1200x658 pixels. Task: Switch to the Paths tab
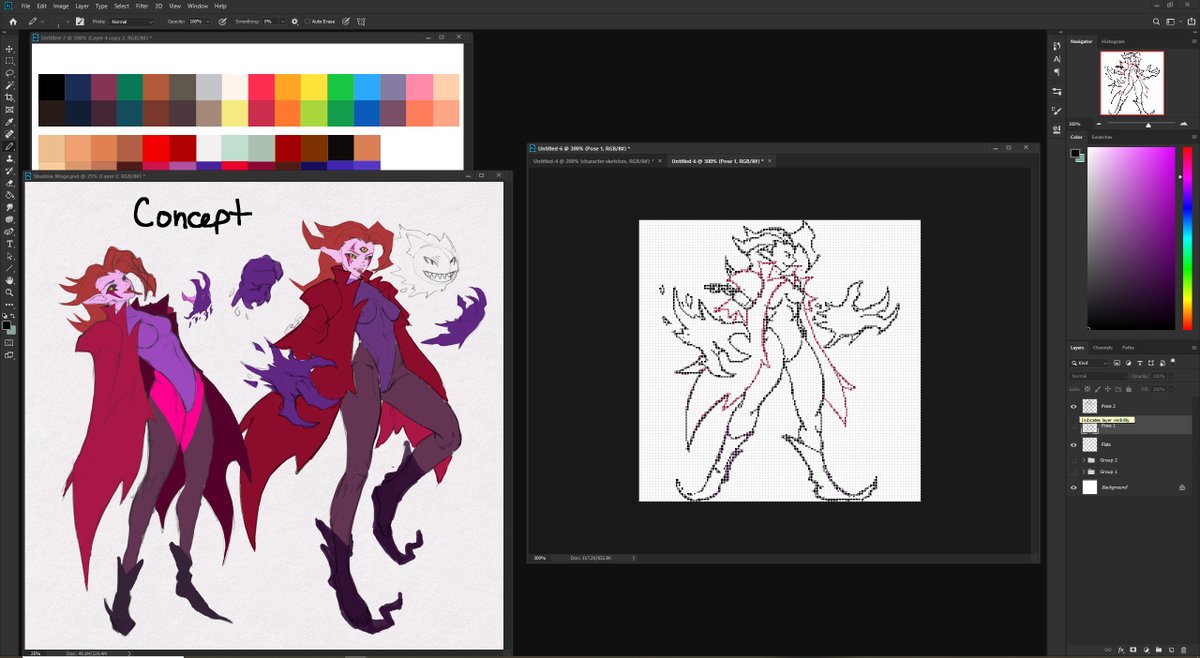pos(1128,347)
